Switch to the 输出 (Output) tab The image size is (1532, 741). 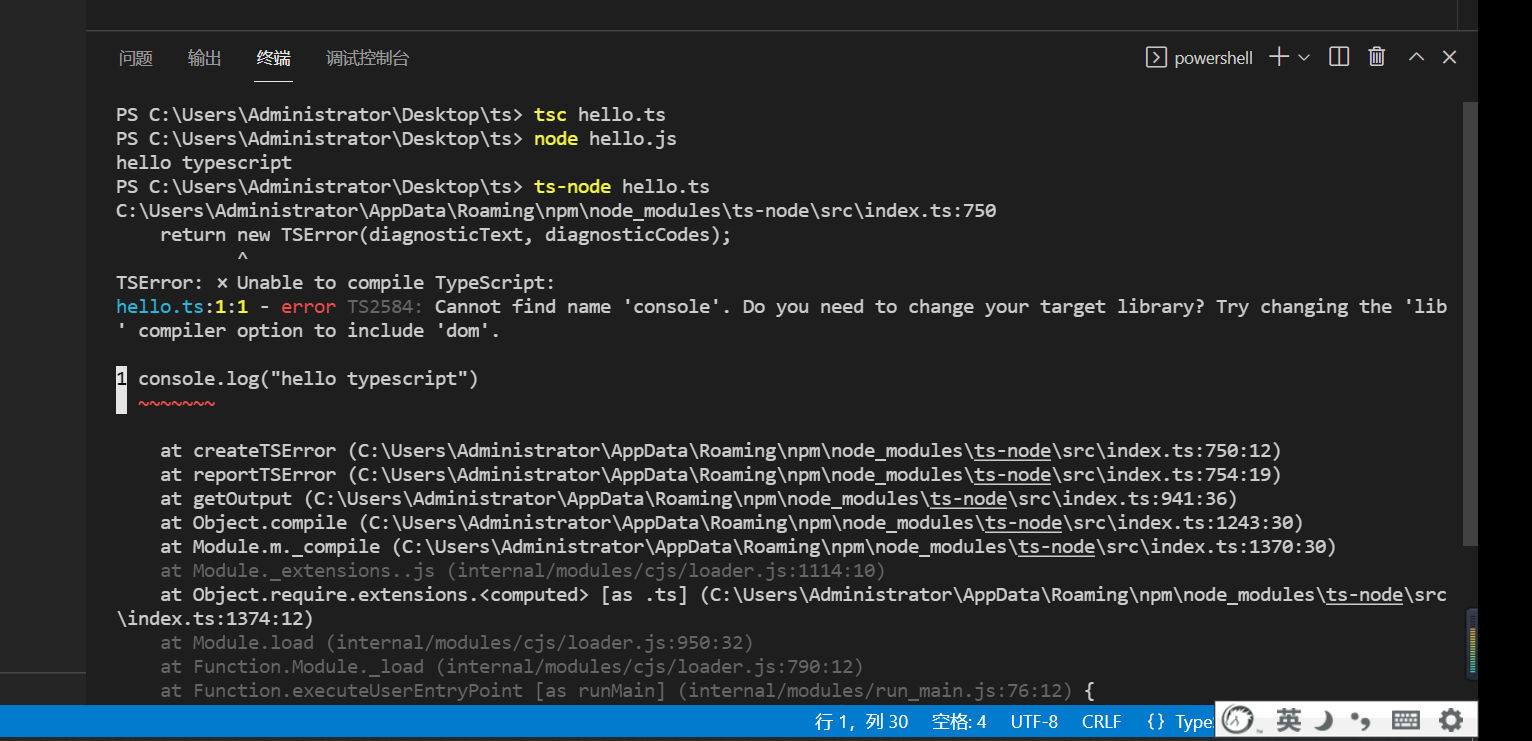tap(205, 58)
